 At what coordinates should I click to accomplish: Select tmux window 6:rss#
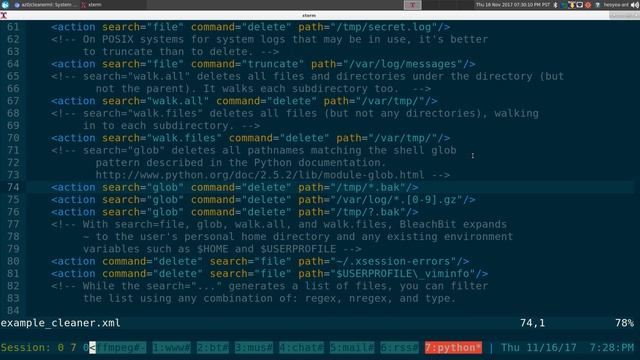399,347
